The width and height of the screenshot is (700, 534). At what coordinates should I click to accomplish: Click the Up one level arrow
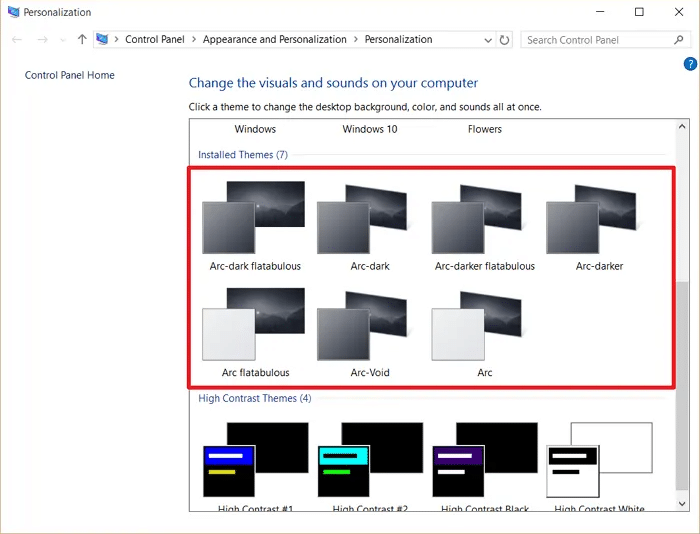click(x=82, y=40)
